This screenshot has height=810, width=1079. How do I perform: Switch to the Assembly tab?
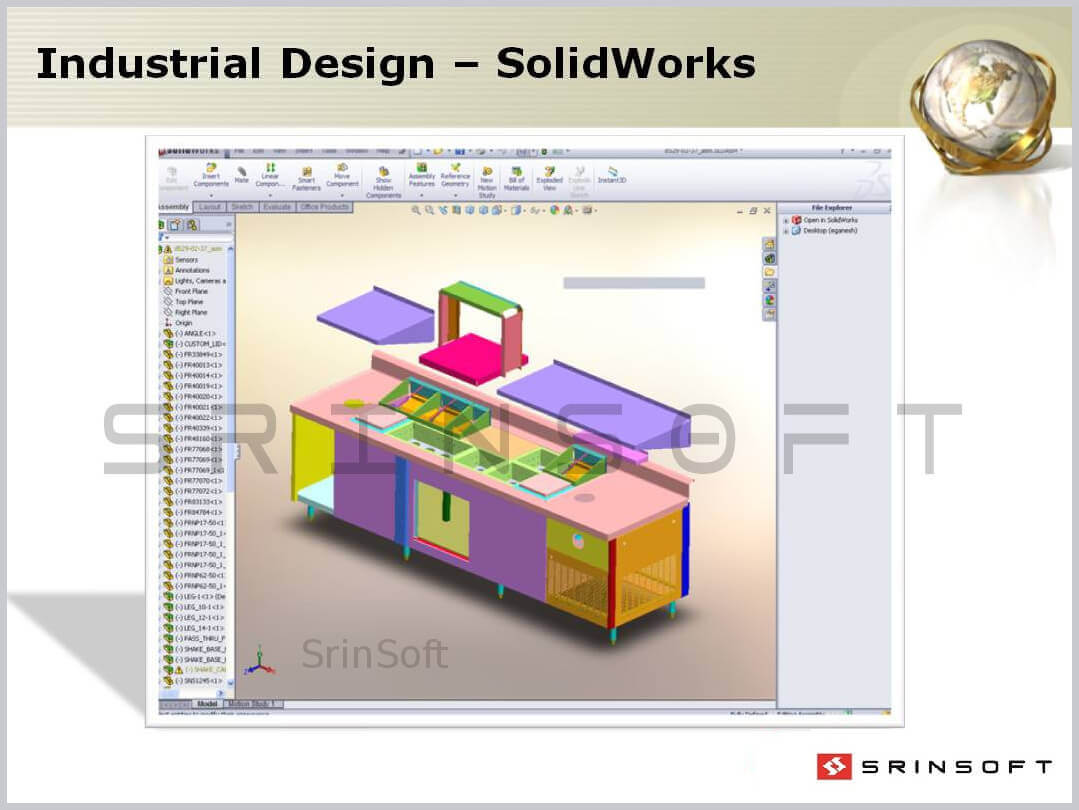(x=174, y=207)
